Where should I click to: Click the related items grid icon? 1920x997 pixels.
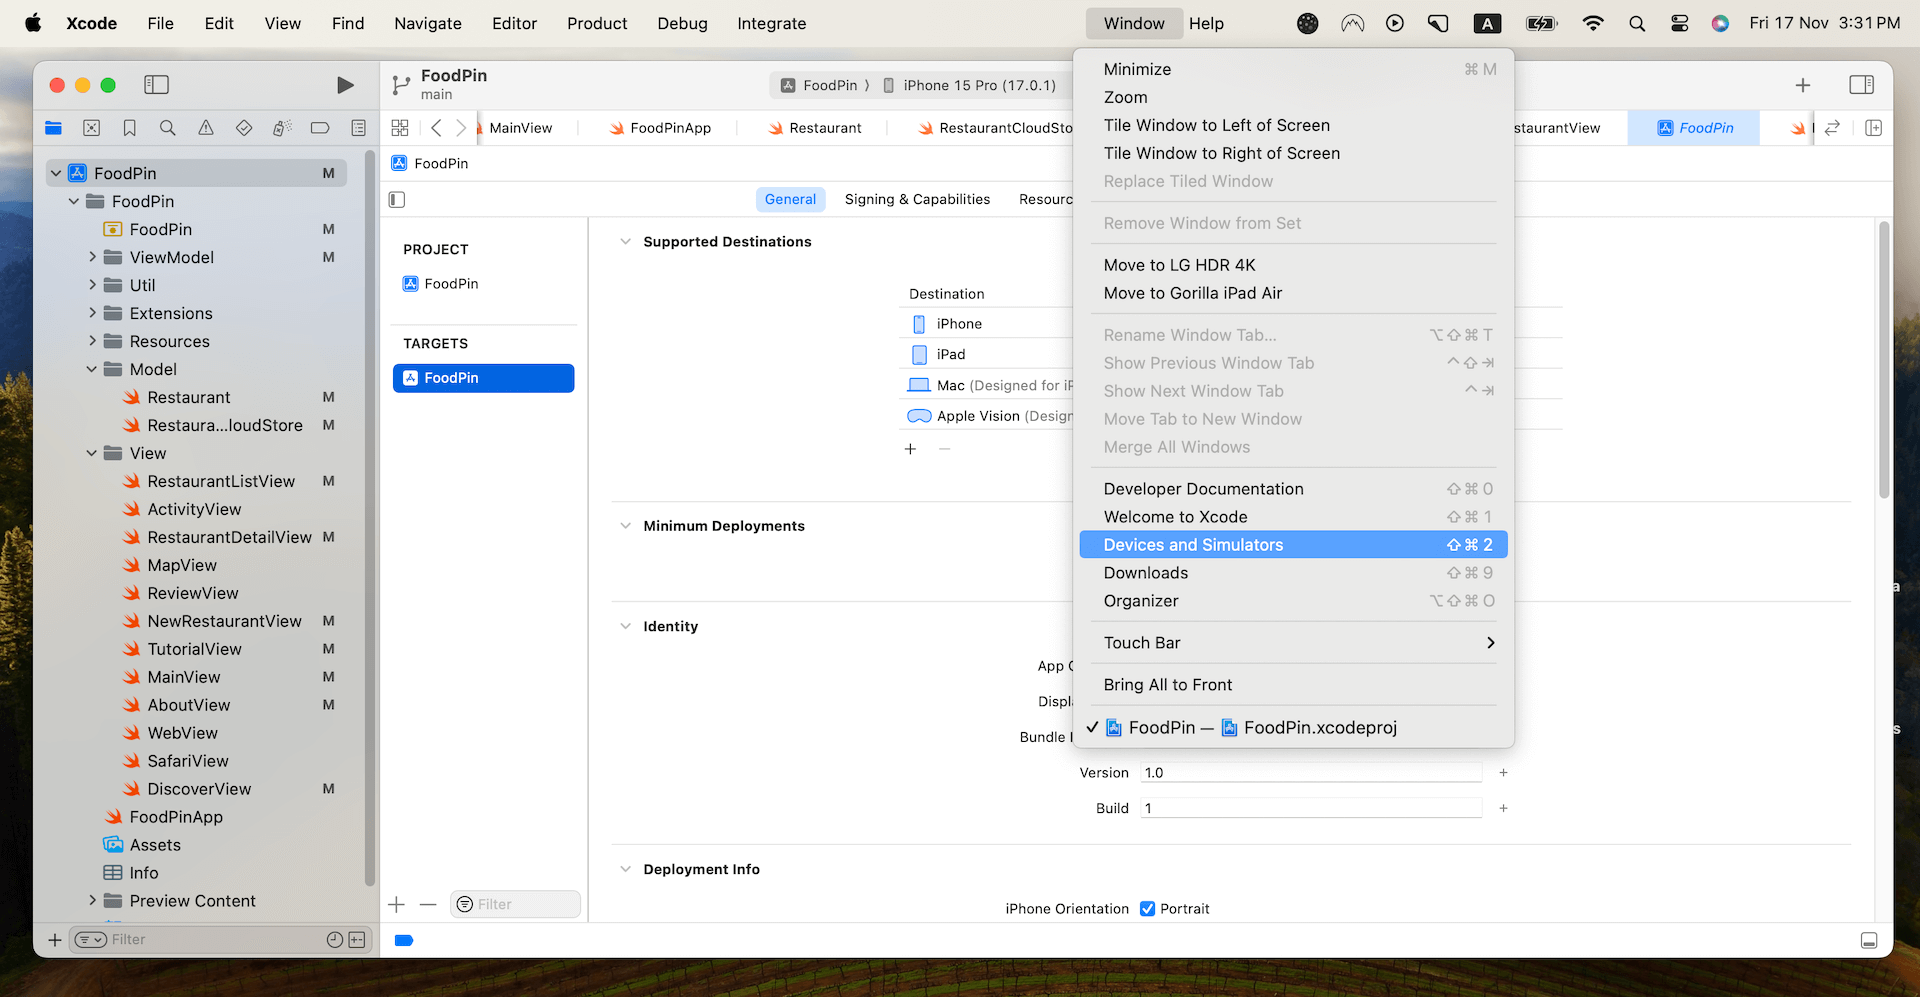click(x=400, y=128)
